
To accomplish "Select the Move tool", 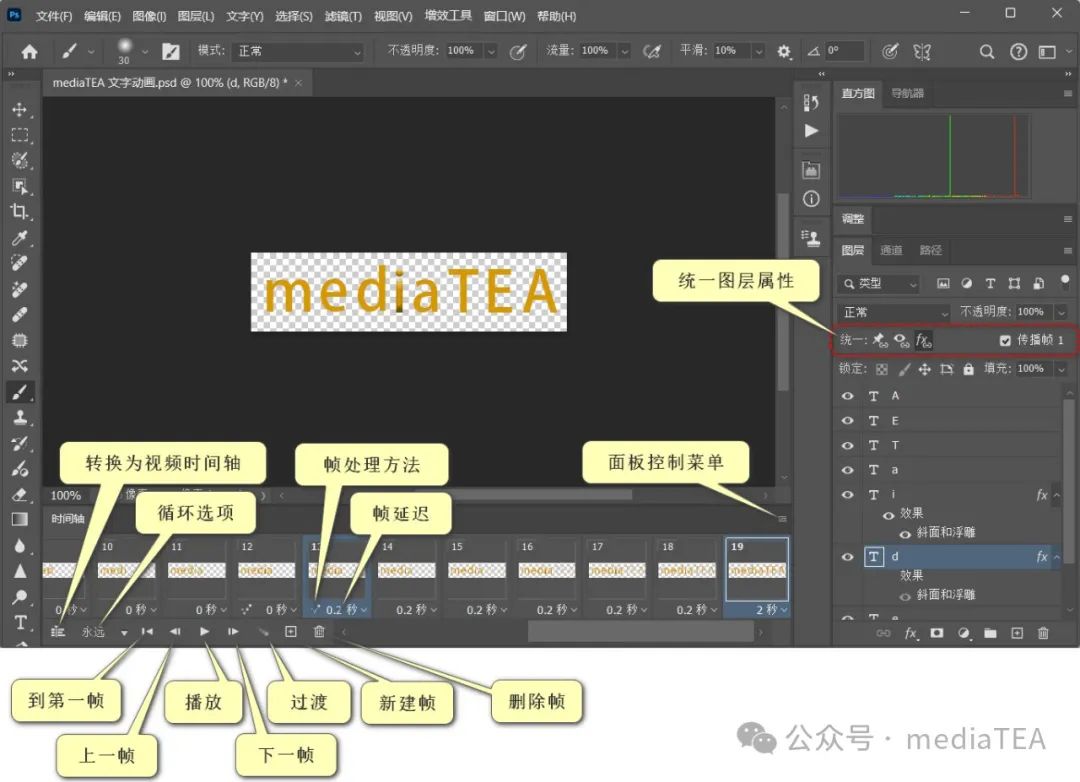I will click(19, 110).
